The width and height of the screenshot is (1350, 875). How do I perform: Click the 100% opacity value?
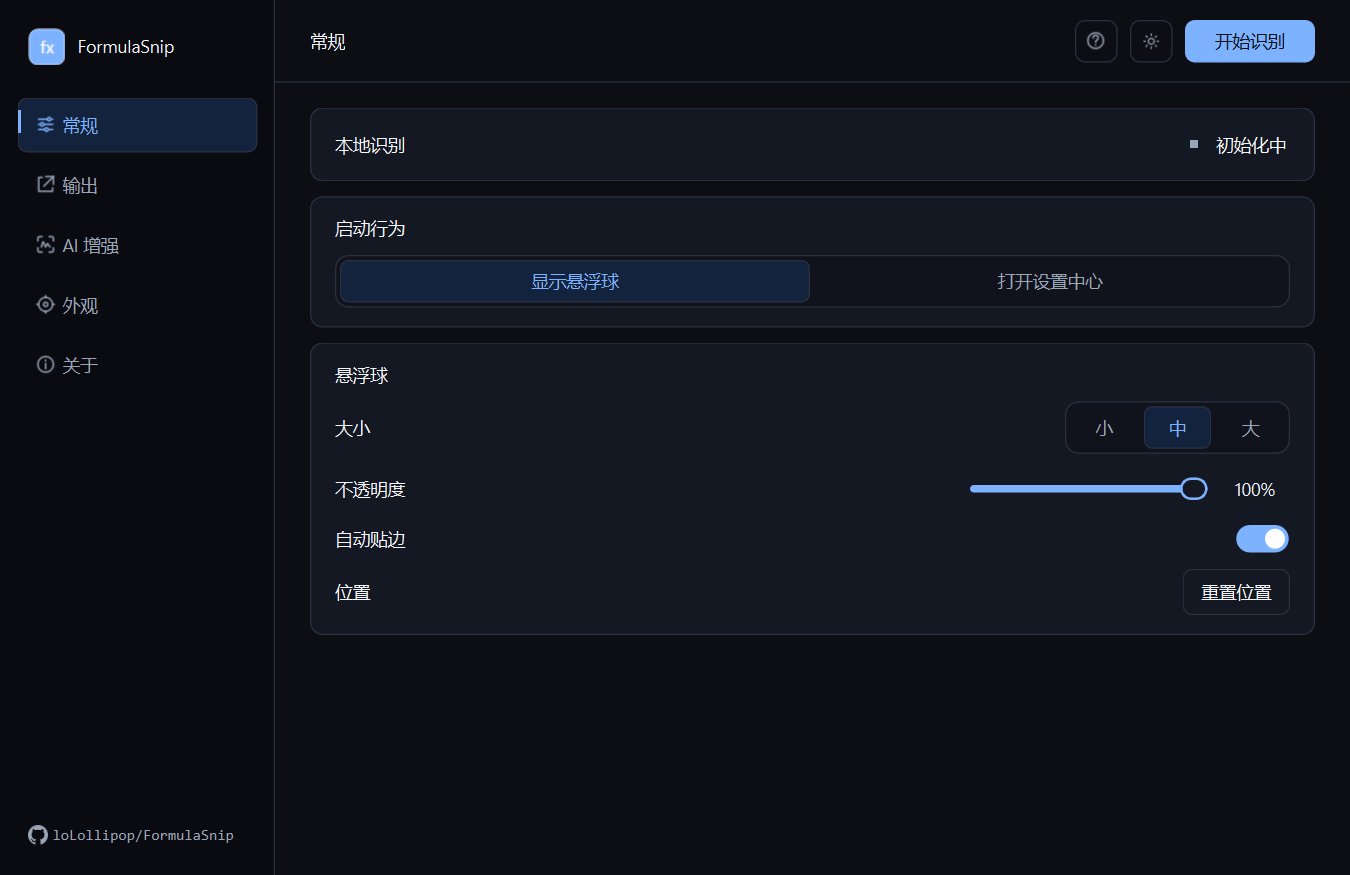tap(1255, 490)
